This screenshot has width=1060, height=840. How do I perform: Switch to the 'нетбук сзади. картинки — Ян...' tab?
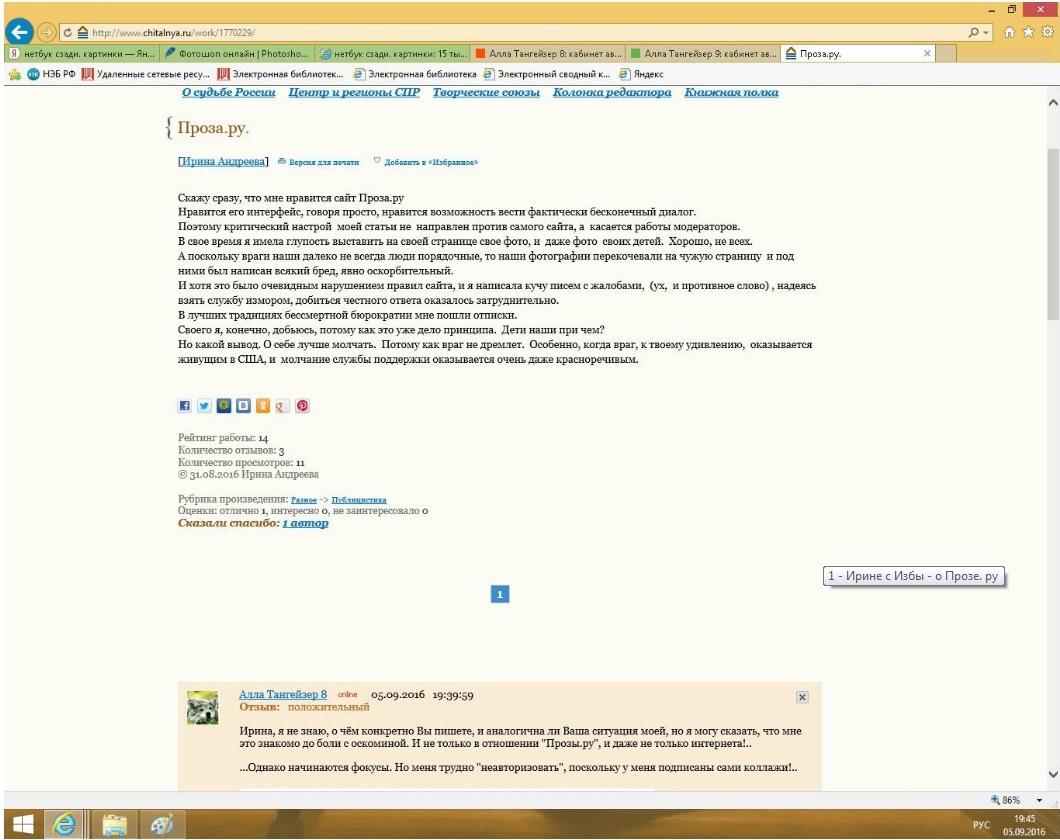[82, 53]
